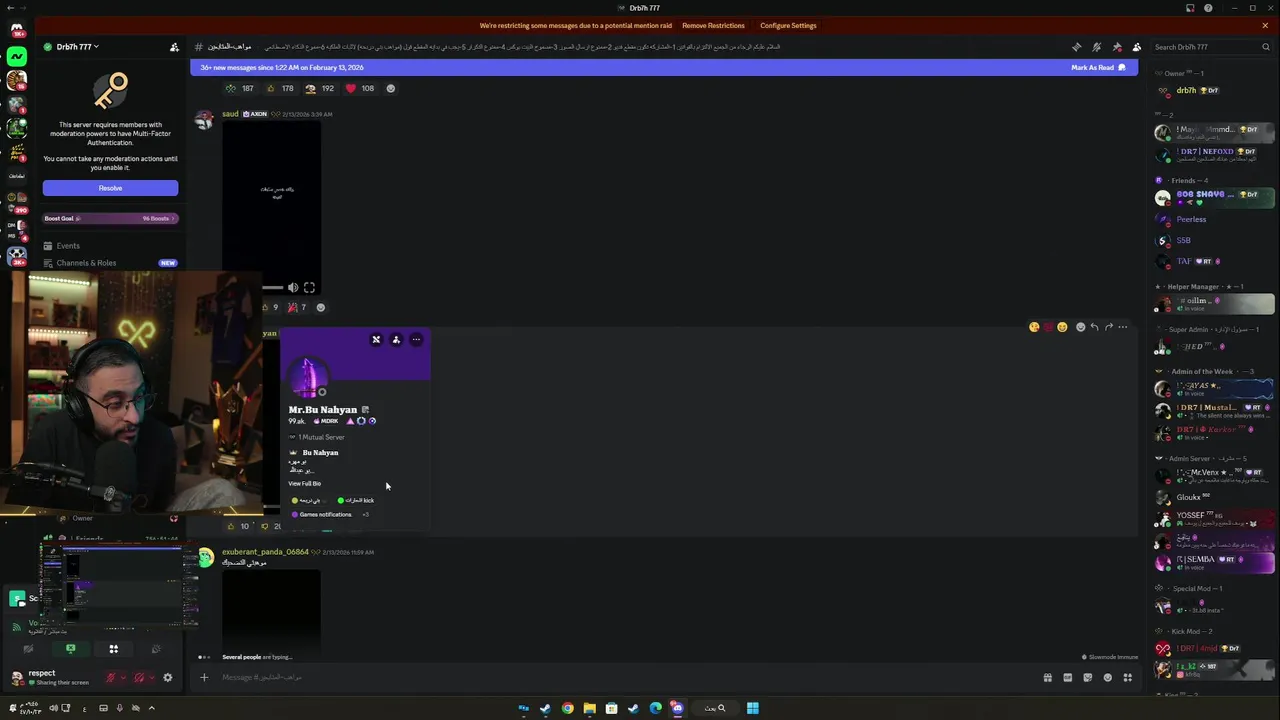The height and width of the screenshot is (720, 1280).
Task: Toggle microphone mute in user panel
Action: [x=111, y=677]
